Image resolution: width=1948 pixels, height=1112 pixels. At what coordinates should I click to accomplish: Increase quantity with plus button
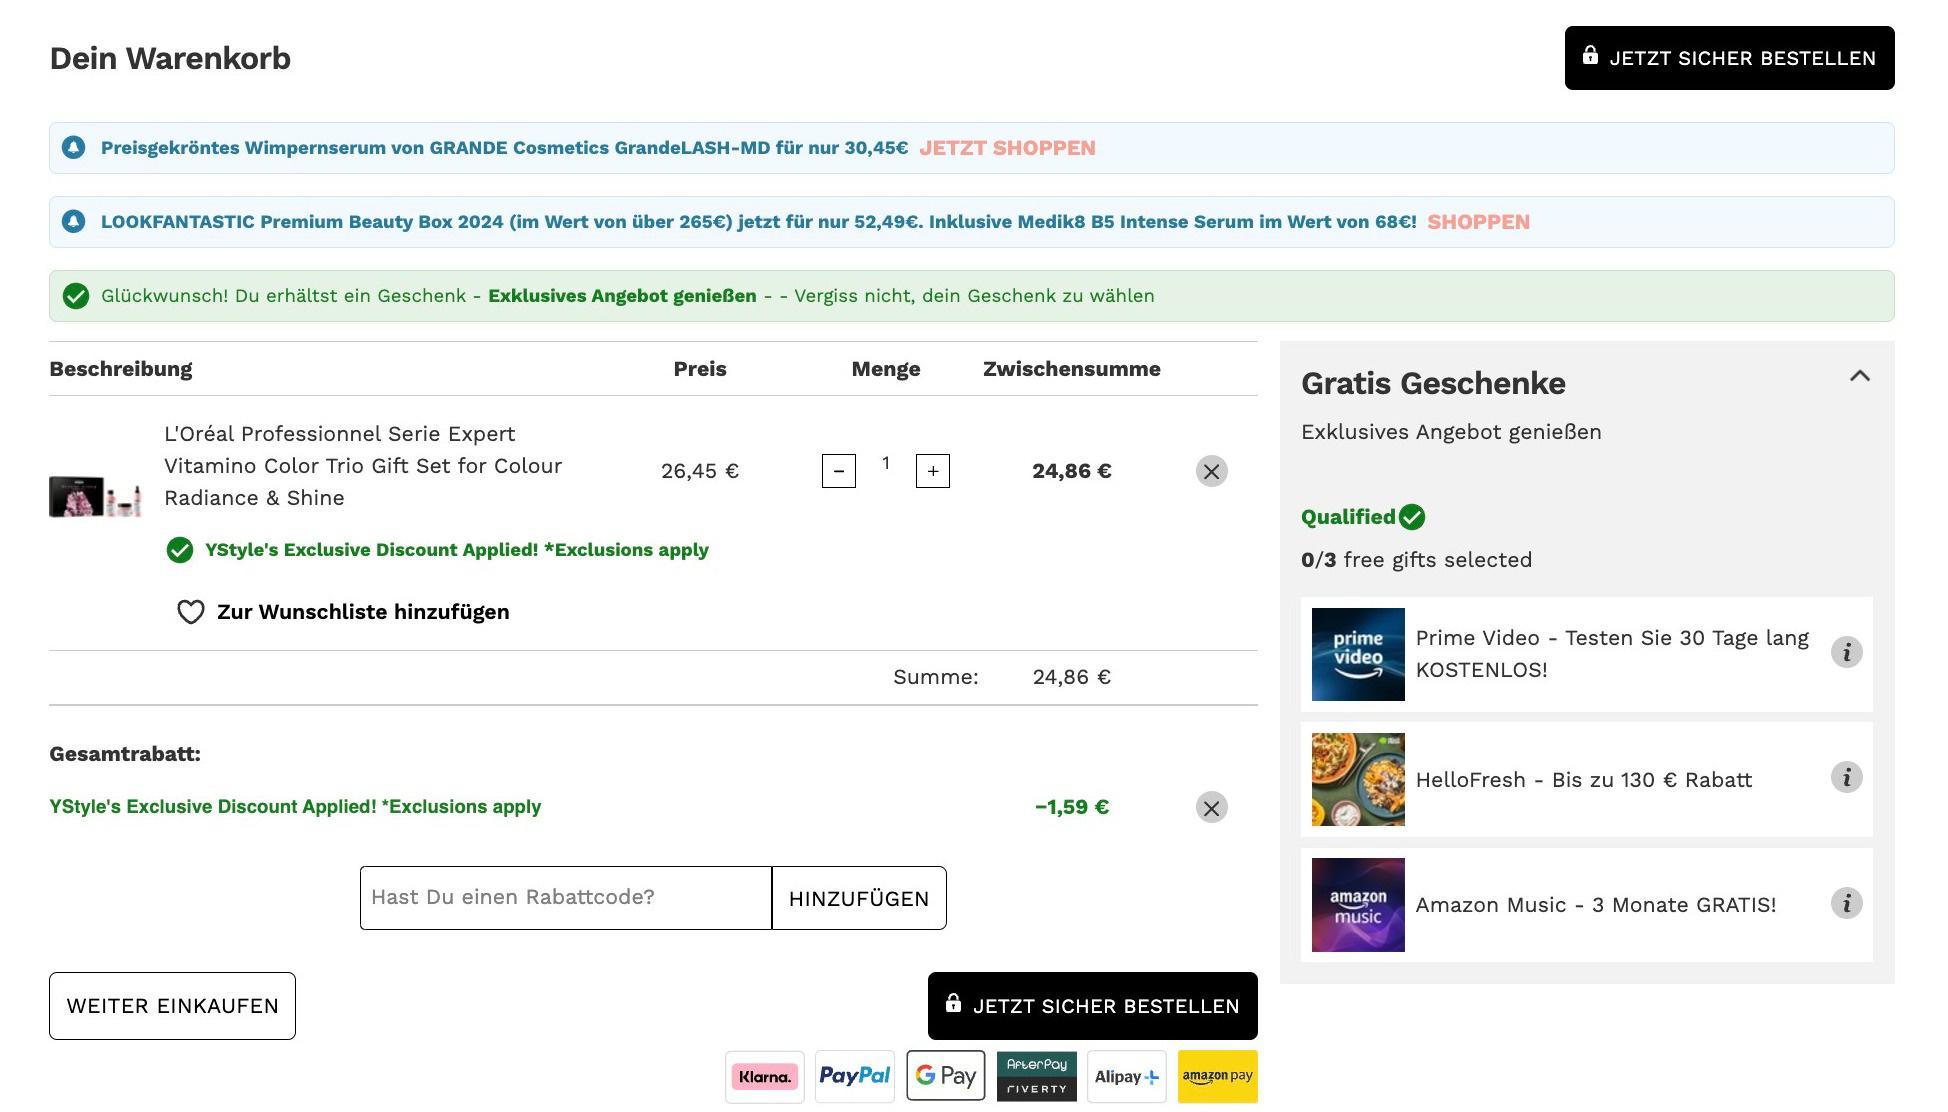(x=933, y=471)
